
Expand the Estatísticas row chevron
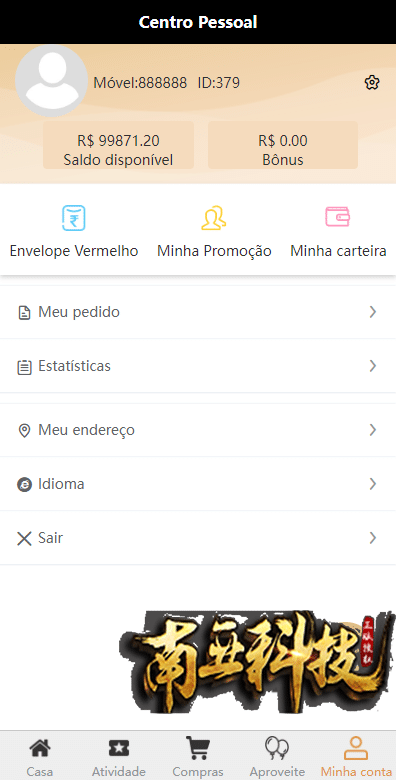pyautogui.click(x=373, y=366)
